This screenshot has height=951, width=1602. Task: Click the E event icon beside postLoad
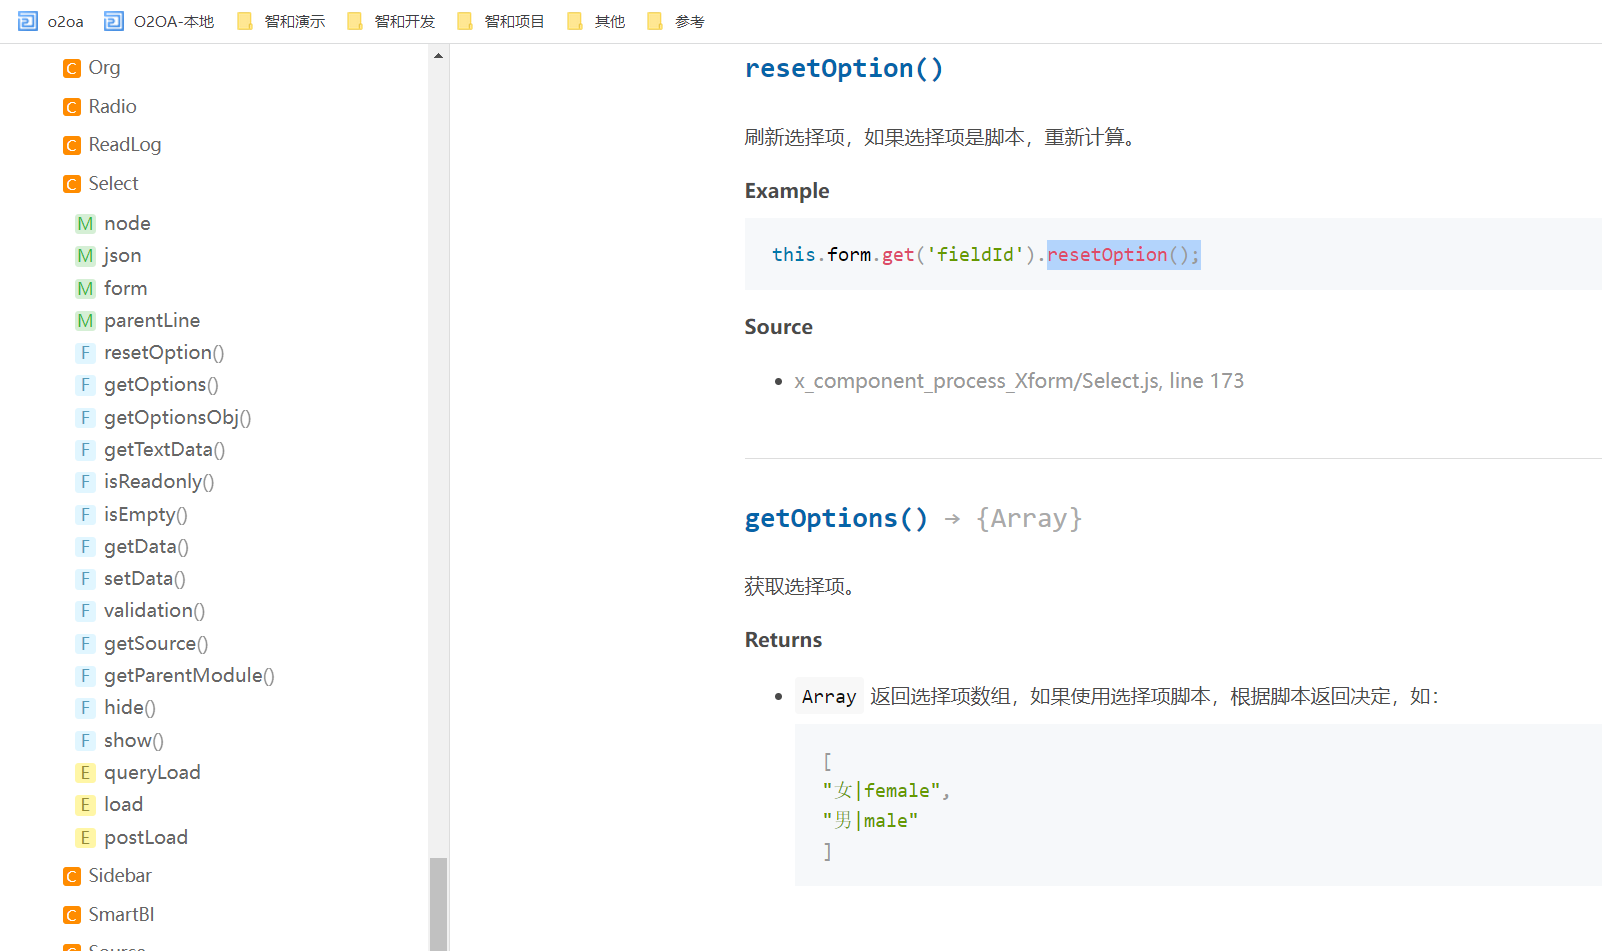(85, 837)
